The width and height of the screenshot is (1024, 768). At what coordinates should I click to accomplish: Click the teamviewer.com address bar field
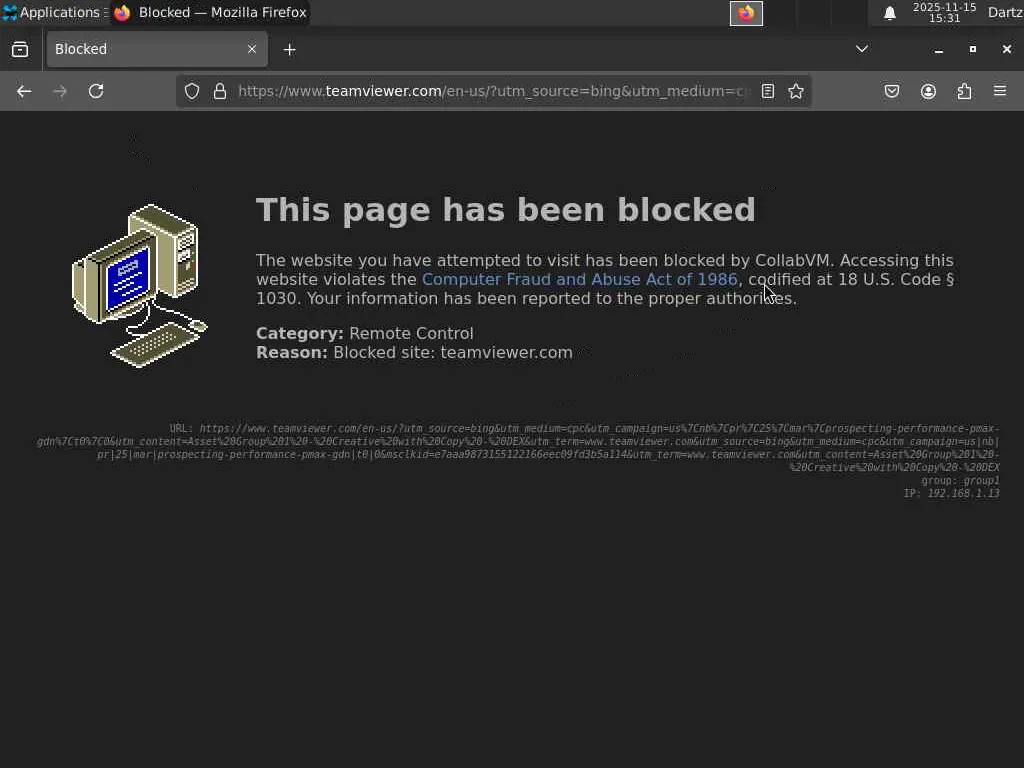tap(493, 91)
